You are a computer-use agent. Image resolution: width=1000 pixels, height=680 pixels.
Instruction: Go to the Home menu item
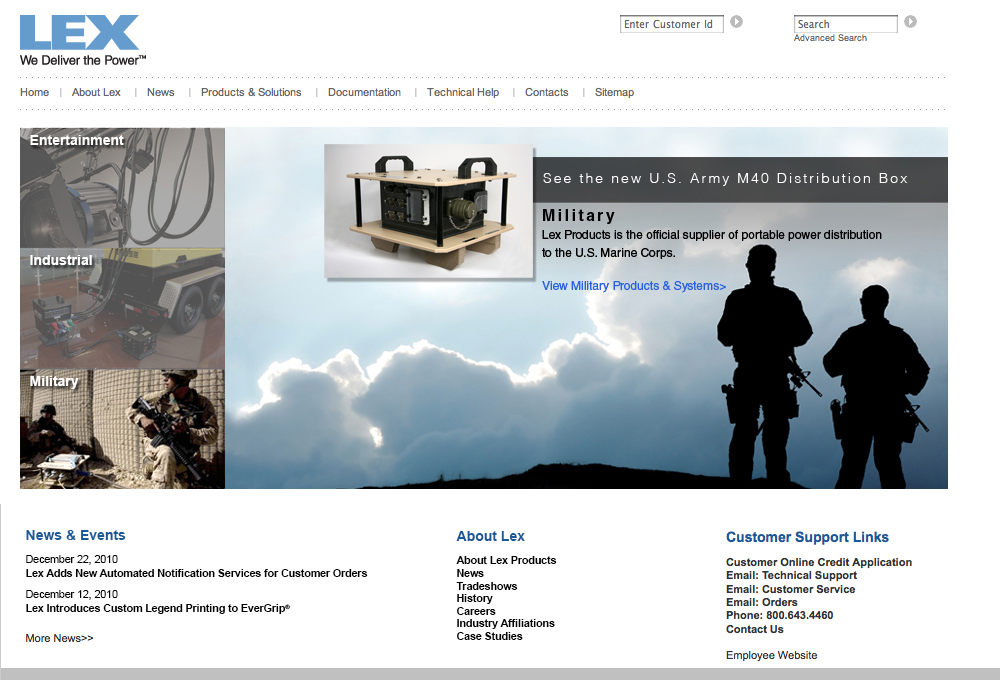(34, 92)
